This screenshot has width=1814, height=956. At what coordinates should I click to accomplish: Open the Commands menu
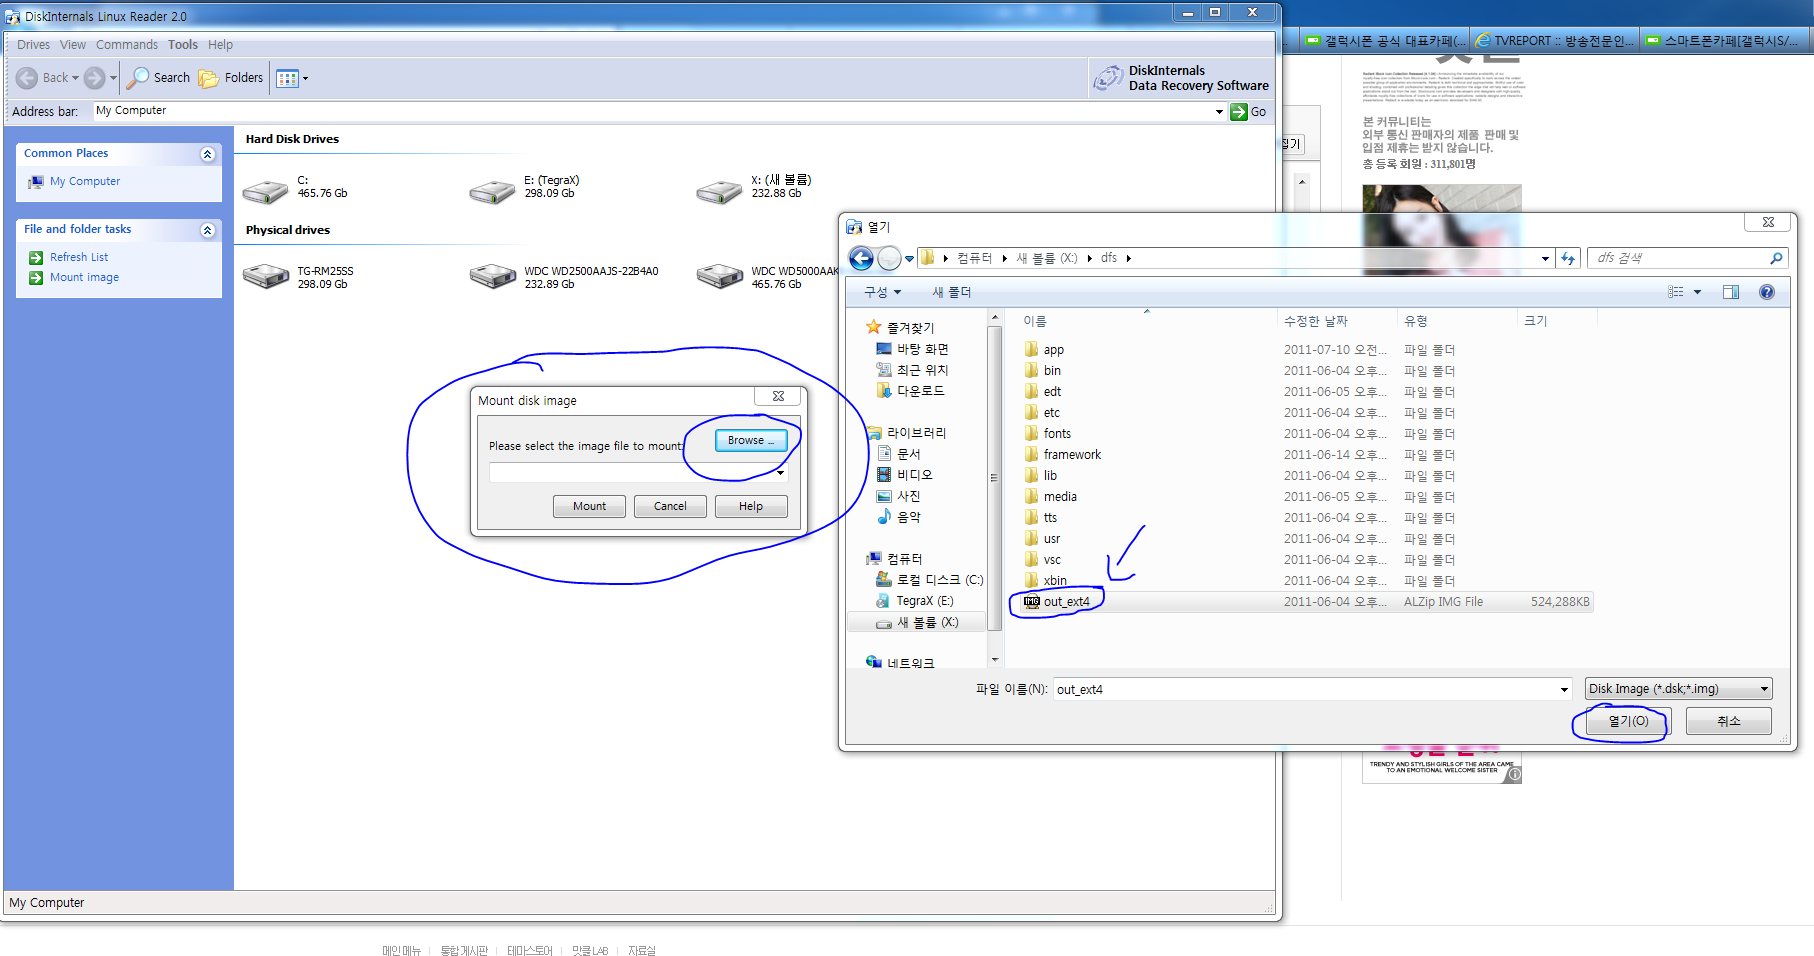tap(127, 45)
